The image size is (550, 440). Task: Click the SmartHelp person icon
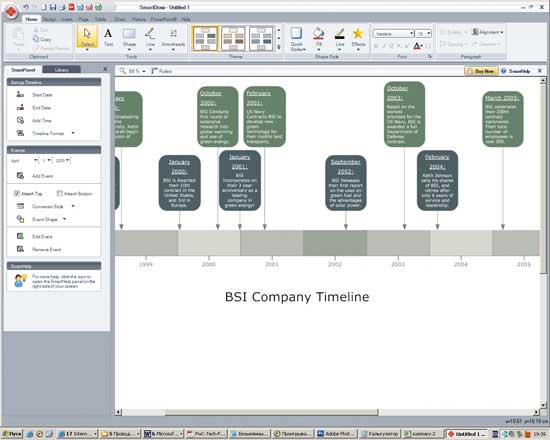pyautogui.click(x=20, y=281)
